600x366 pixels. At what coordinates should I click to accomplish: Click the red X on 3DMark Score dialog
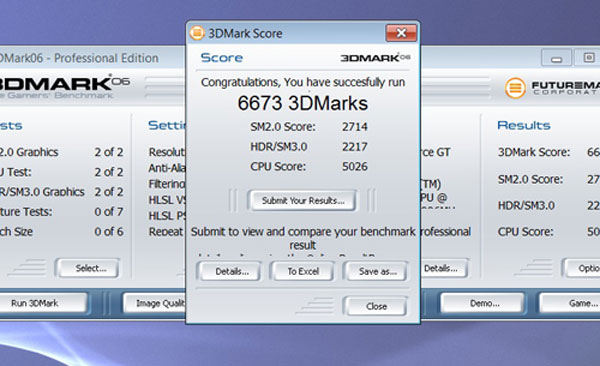(x=401, y=33)
